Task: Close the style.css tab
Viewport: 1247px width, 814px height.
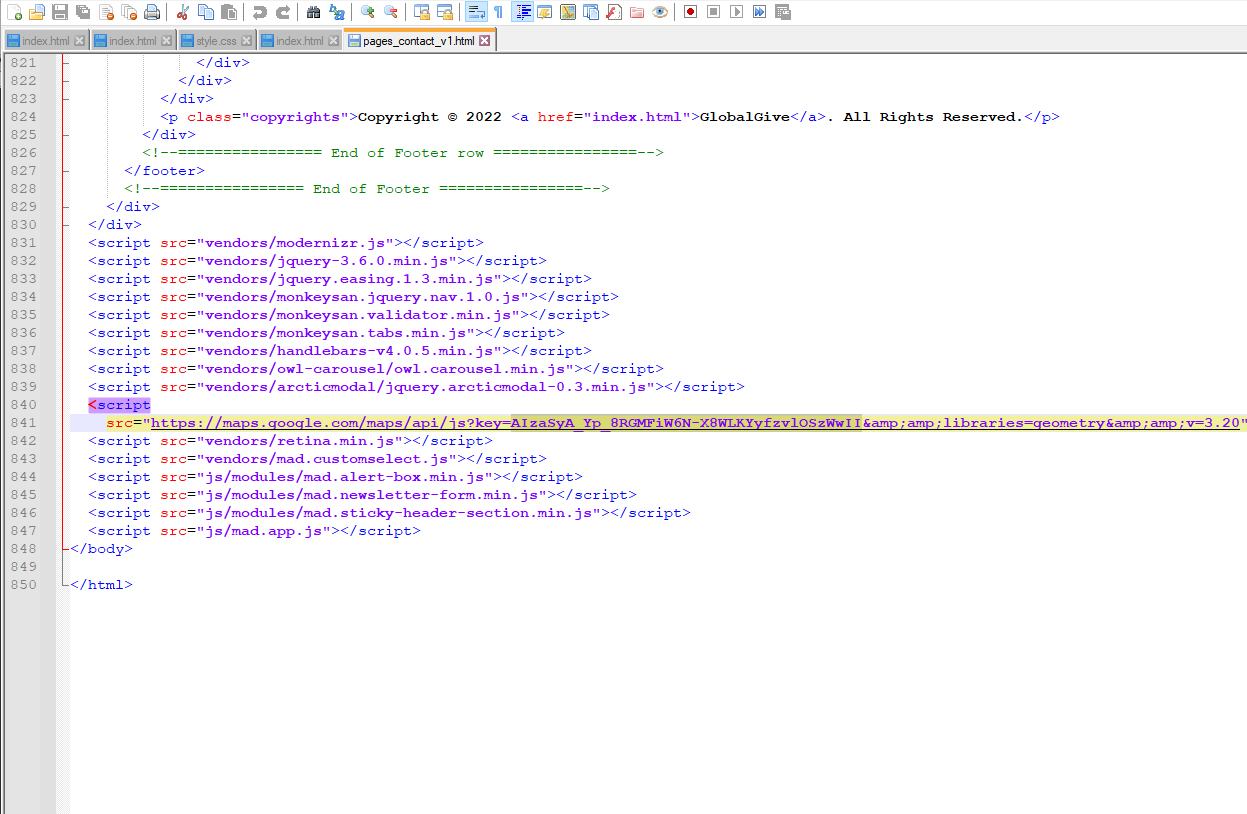Action: coord(248,41)
